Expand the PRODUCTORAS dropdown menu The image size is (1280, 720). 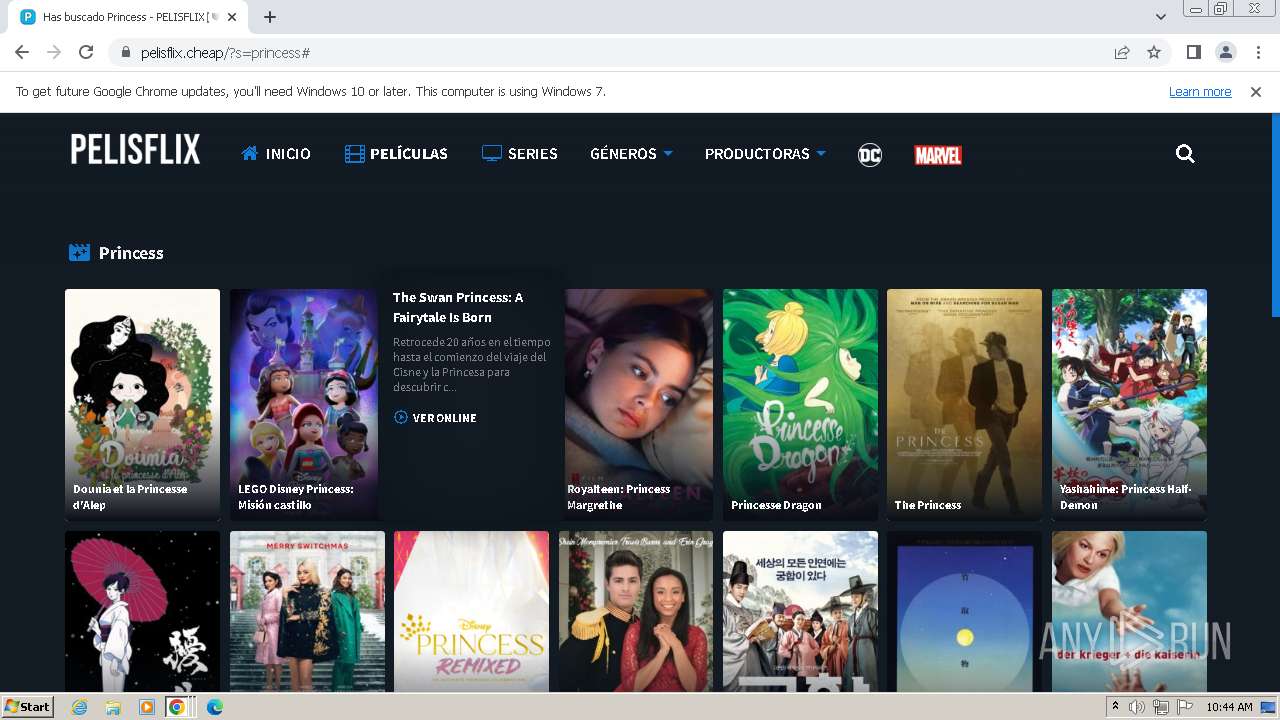(x=765, y=154)
